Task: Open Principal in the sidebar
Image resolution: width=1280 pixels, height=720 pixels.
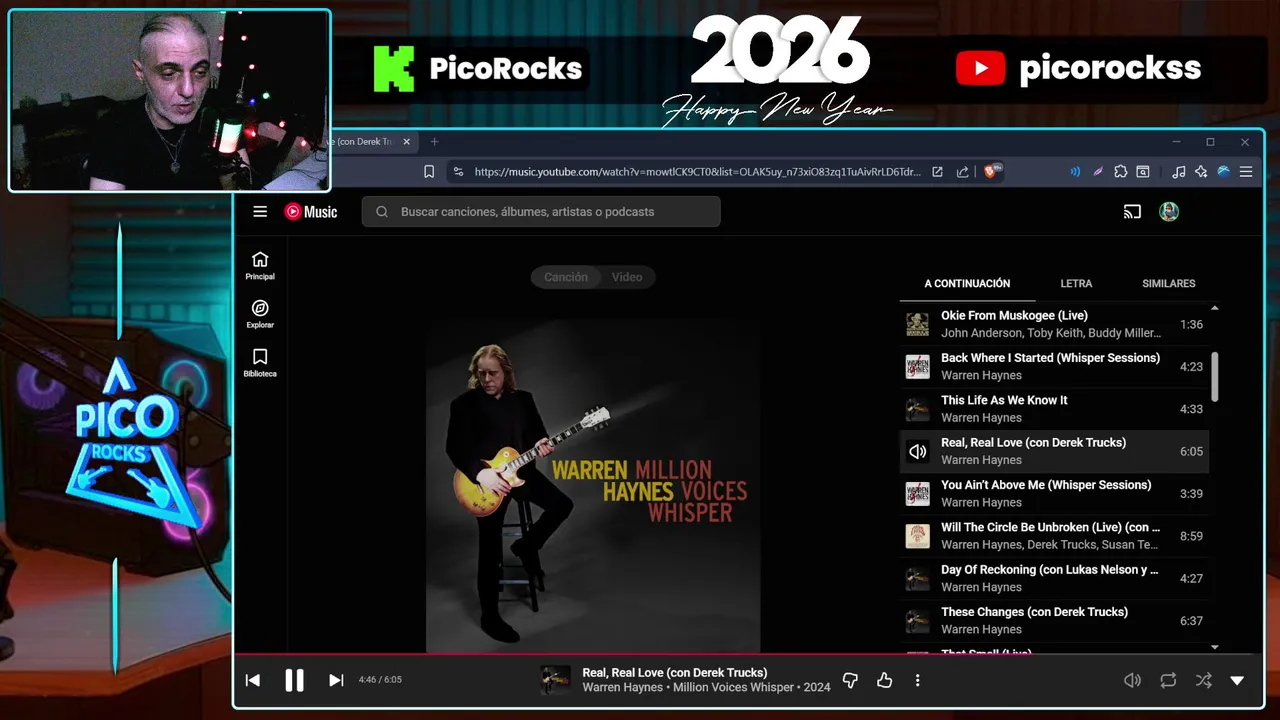Action: pos(260,266)
